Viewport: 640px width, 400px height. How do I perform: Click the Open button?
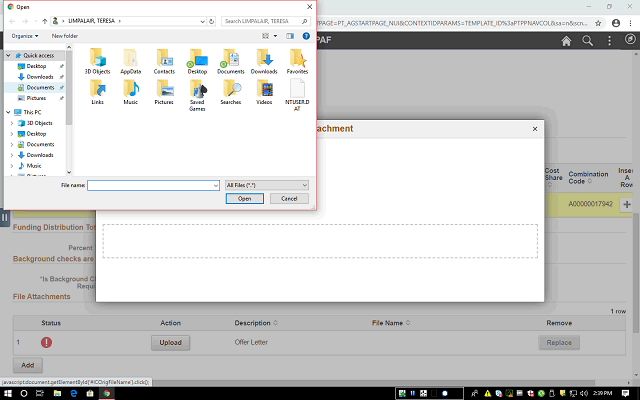click(x=244, y=199)
